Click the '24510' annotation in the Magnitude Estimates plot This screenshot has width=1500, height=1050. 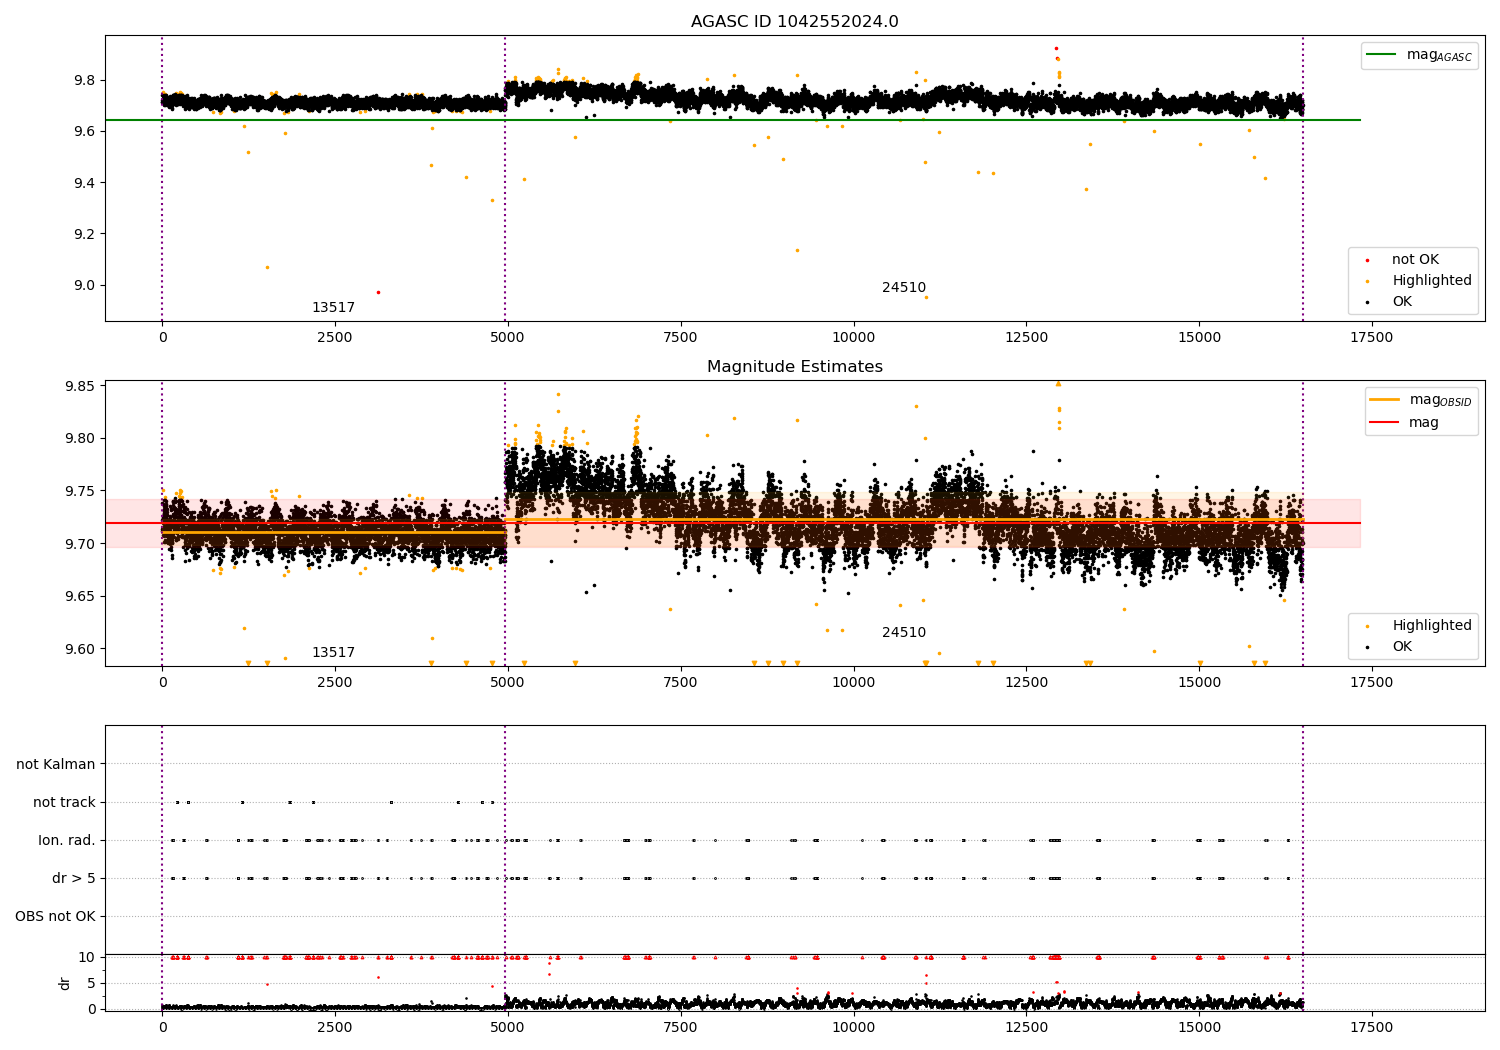click(904, 633)
